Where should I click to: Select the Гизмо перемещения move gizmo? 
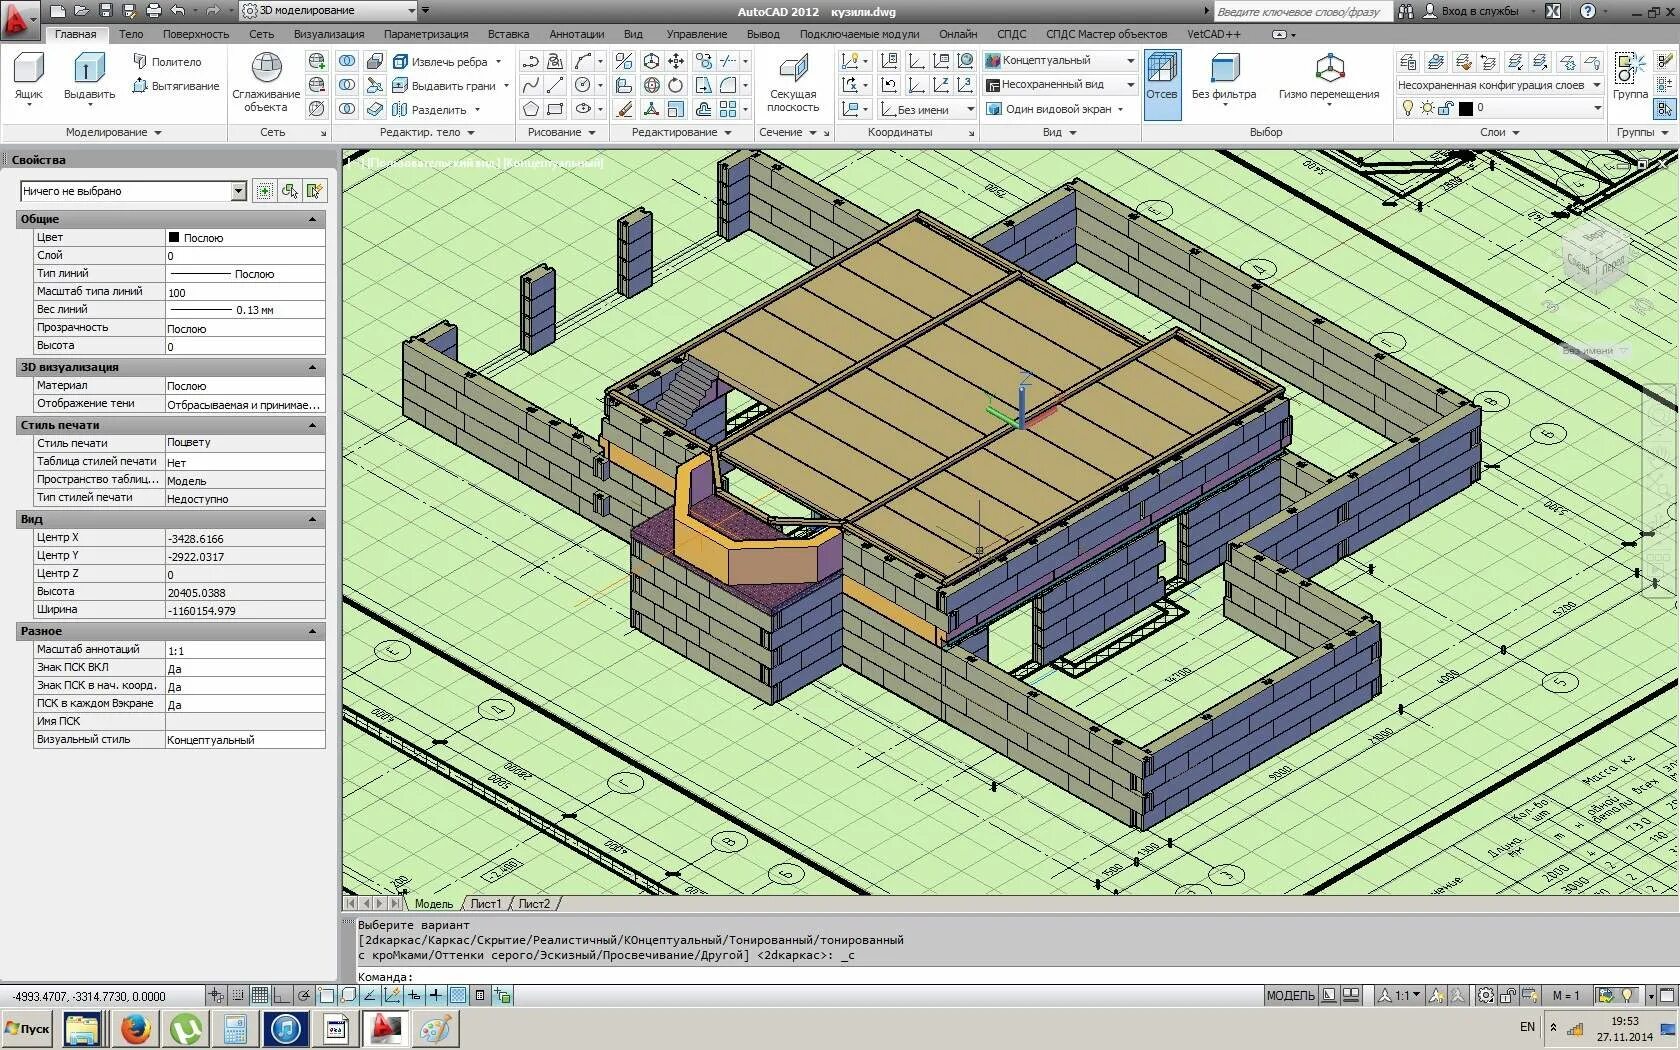click(1329, 78)
